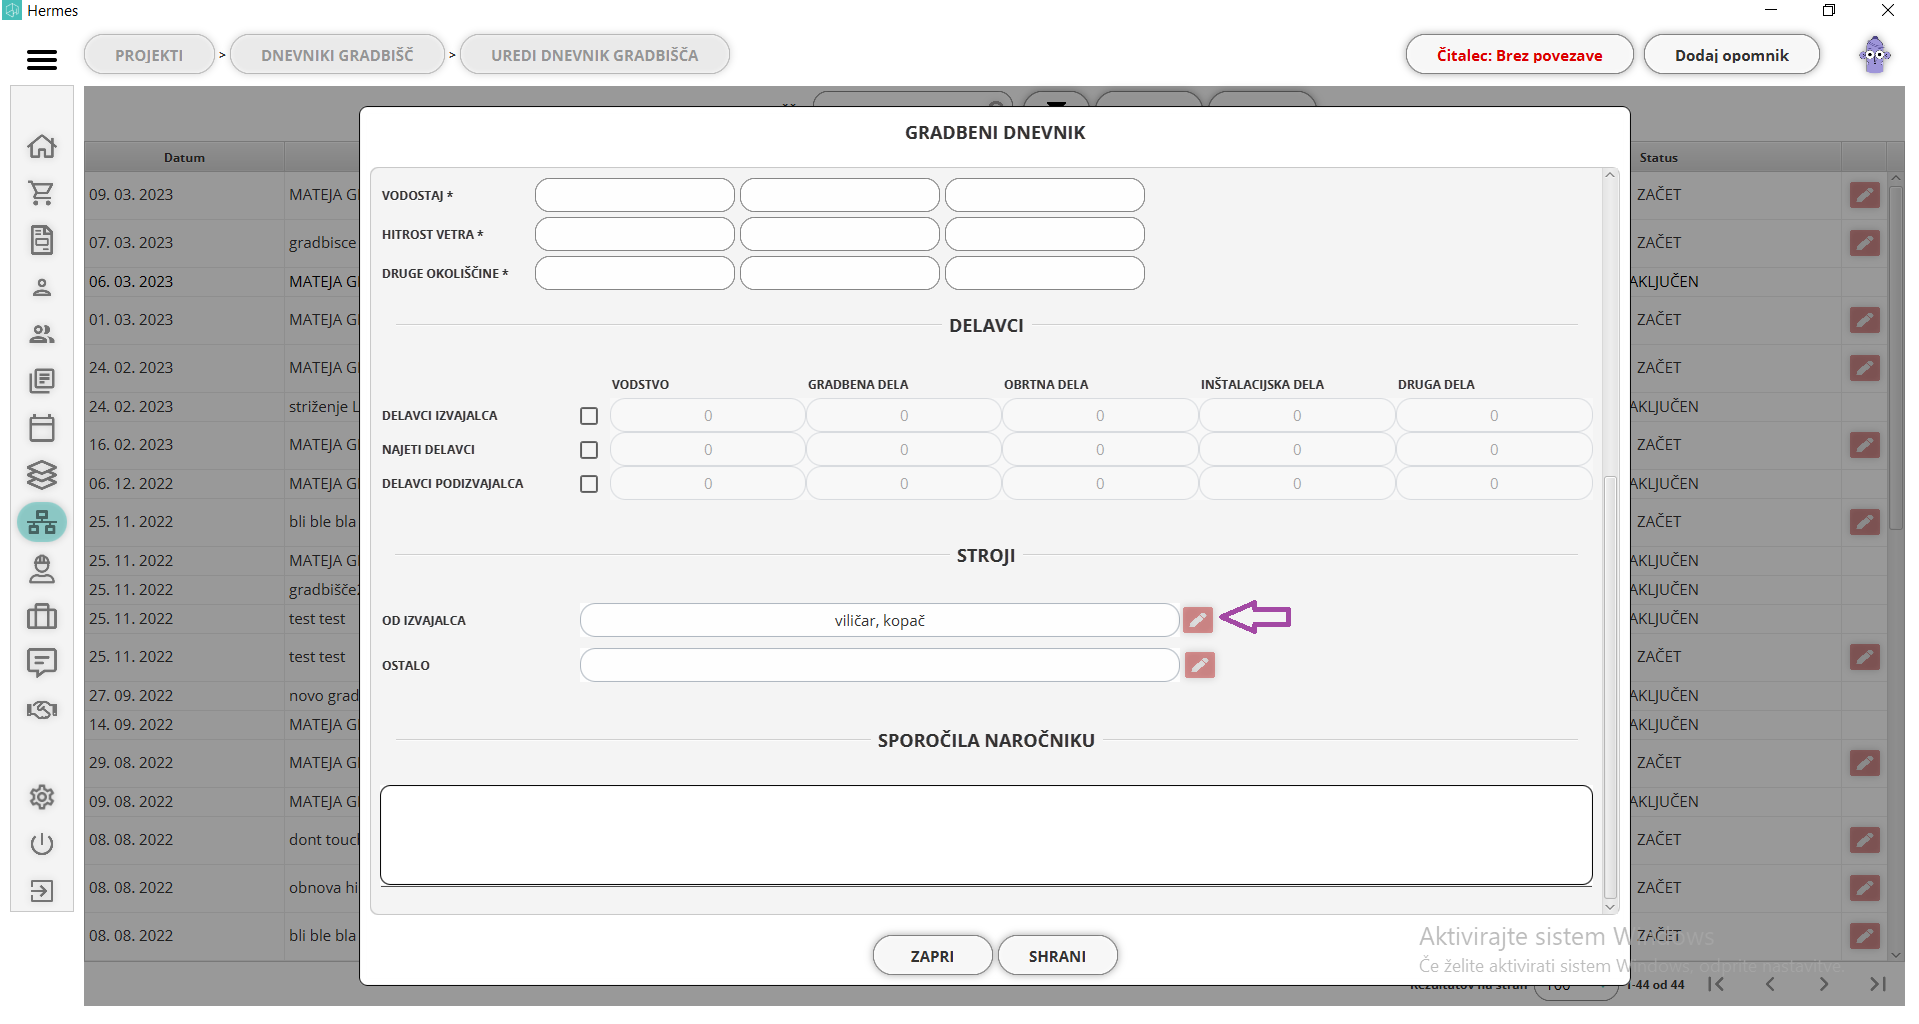Open the hamburger menu
Screen dimensions: 1919x1024
click(x=41, y=60)
